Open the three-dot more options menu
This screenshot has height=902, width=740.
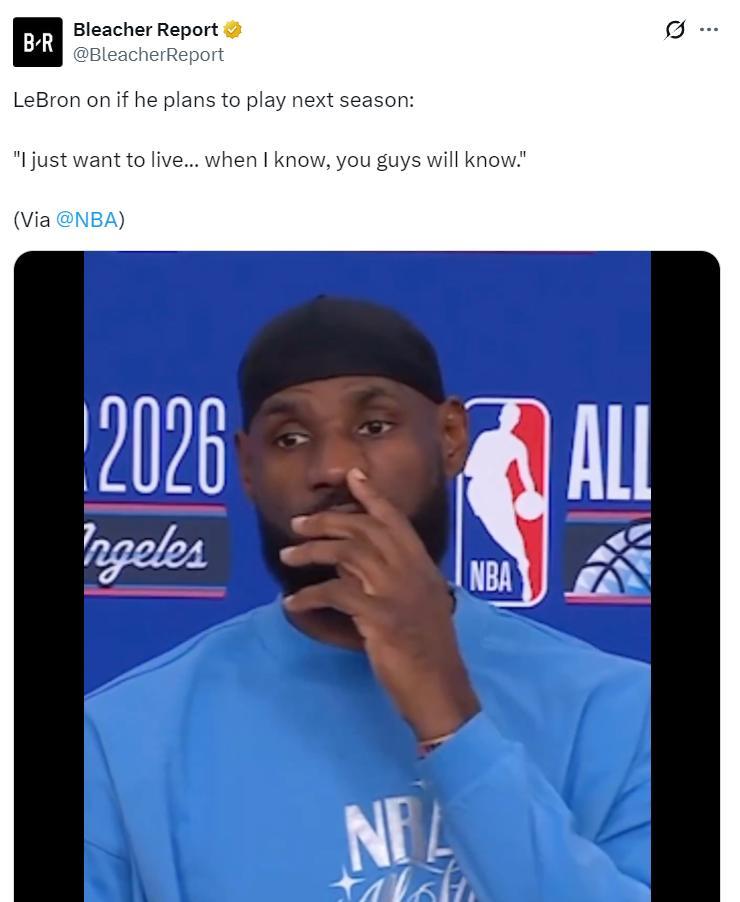[708, 29]
